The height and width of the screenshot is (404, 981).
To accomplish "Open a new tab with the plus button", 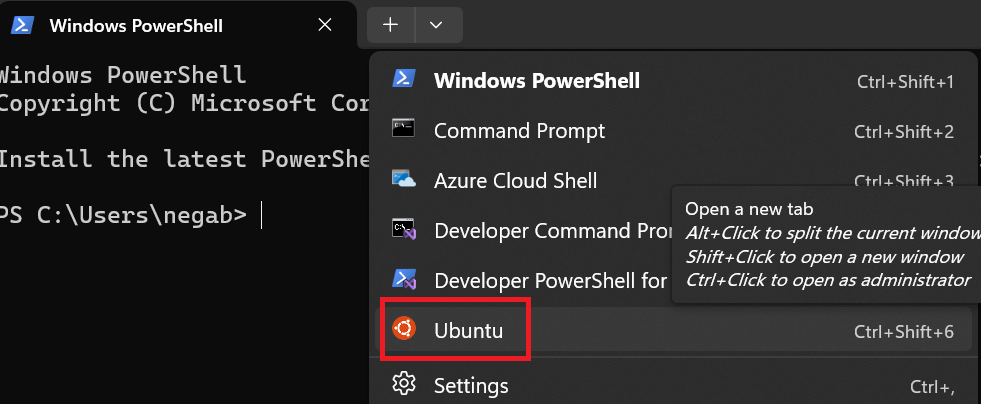I will coord(390,25).
